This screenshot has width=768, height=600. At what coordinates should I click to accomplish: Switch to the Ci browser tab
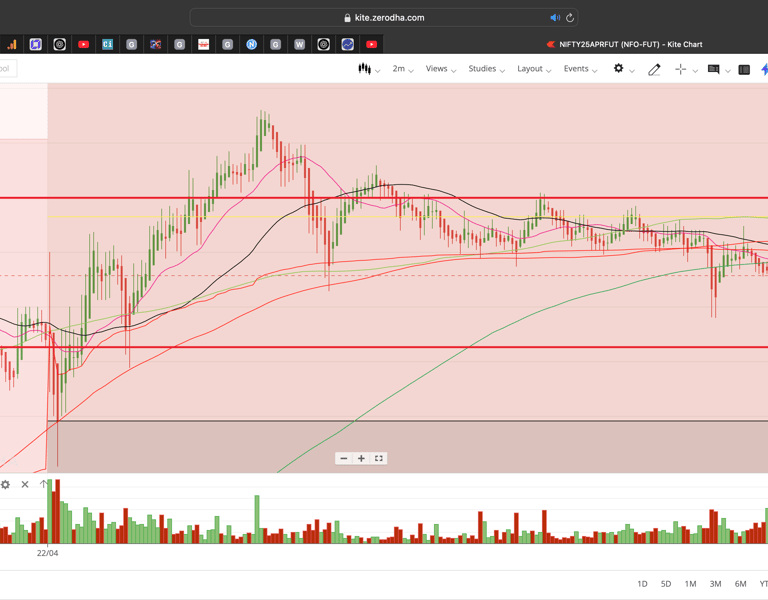[x=107, y=45]
